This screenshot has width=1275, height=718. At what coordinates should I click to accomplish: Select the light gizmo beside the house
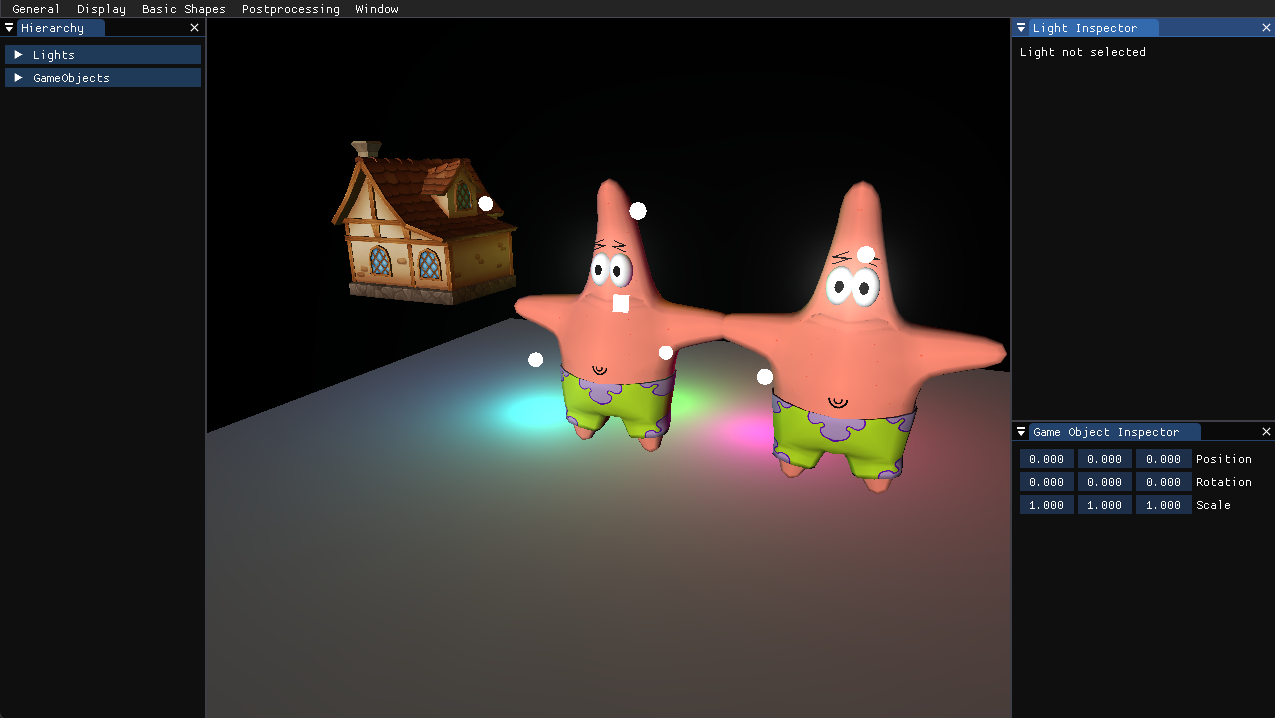click(486, 203)
